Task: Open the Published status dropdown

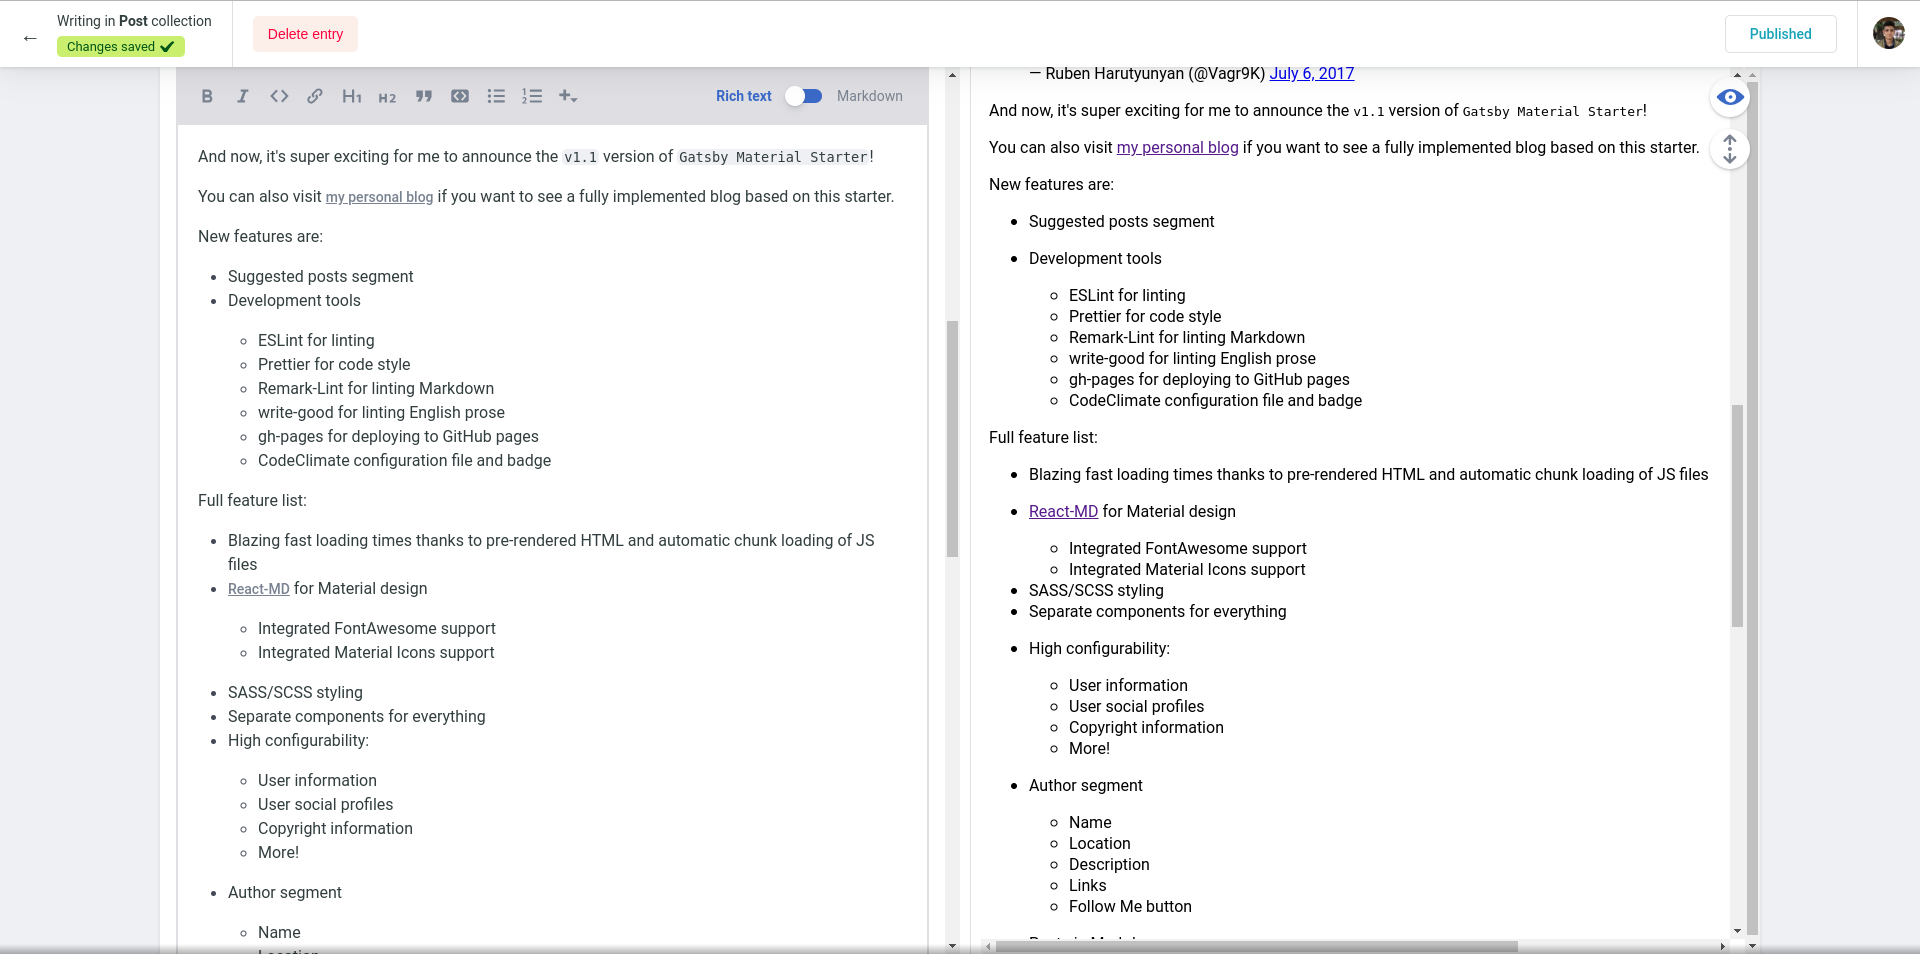Action: pyautogui.click(x=1780, y=33)
